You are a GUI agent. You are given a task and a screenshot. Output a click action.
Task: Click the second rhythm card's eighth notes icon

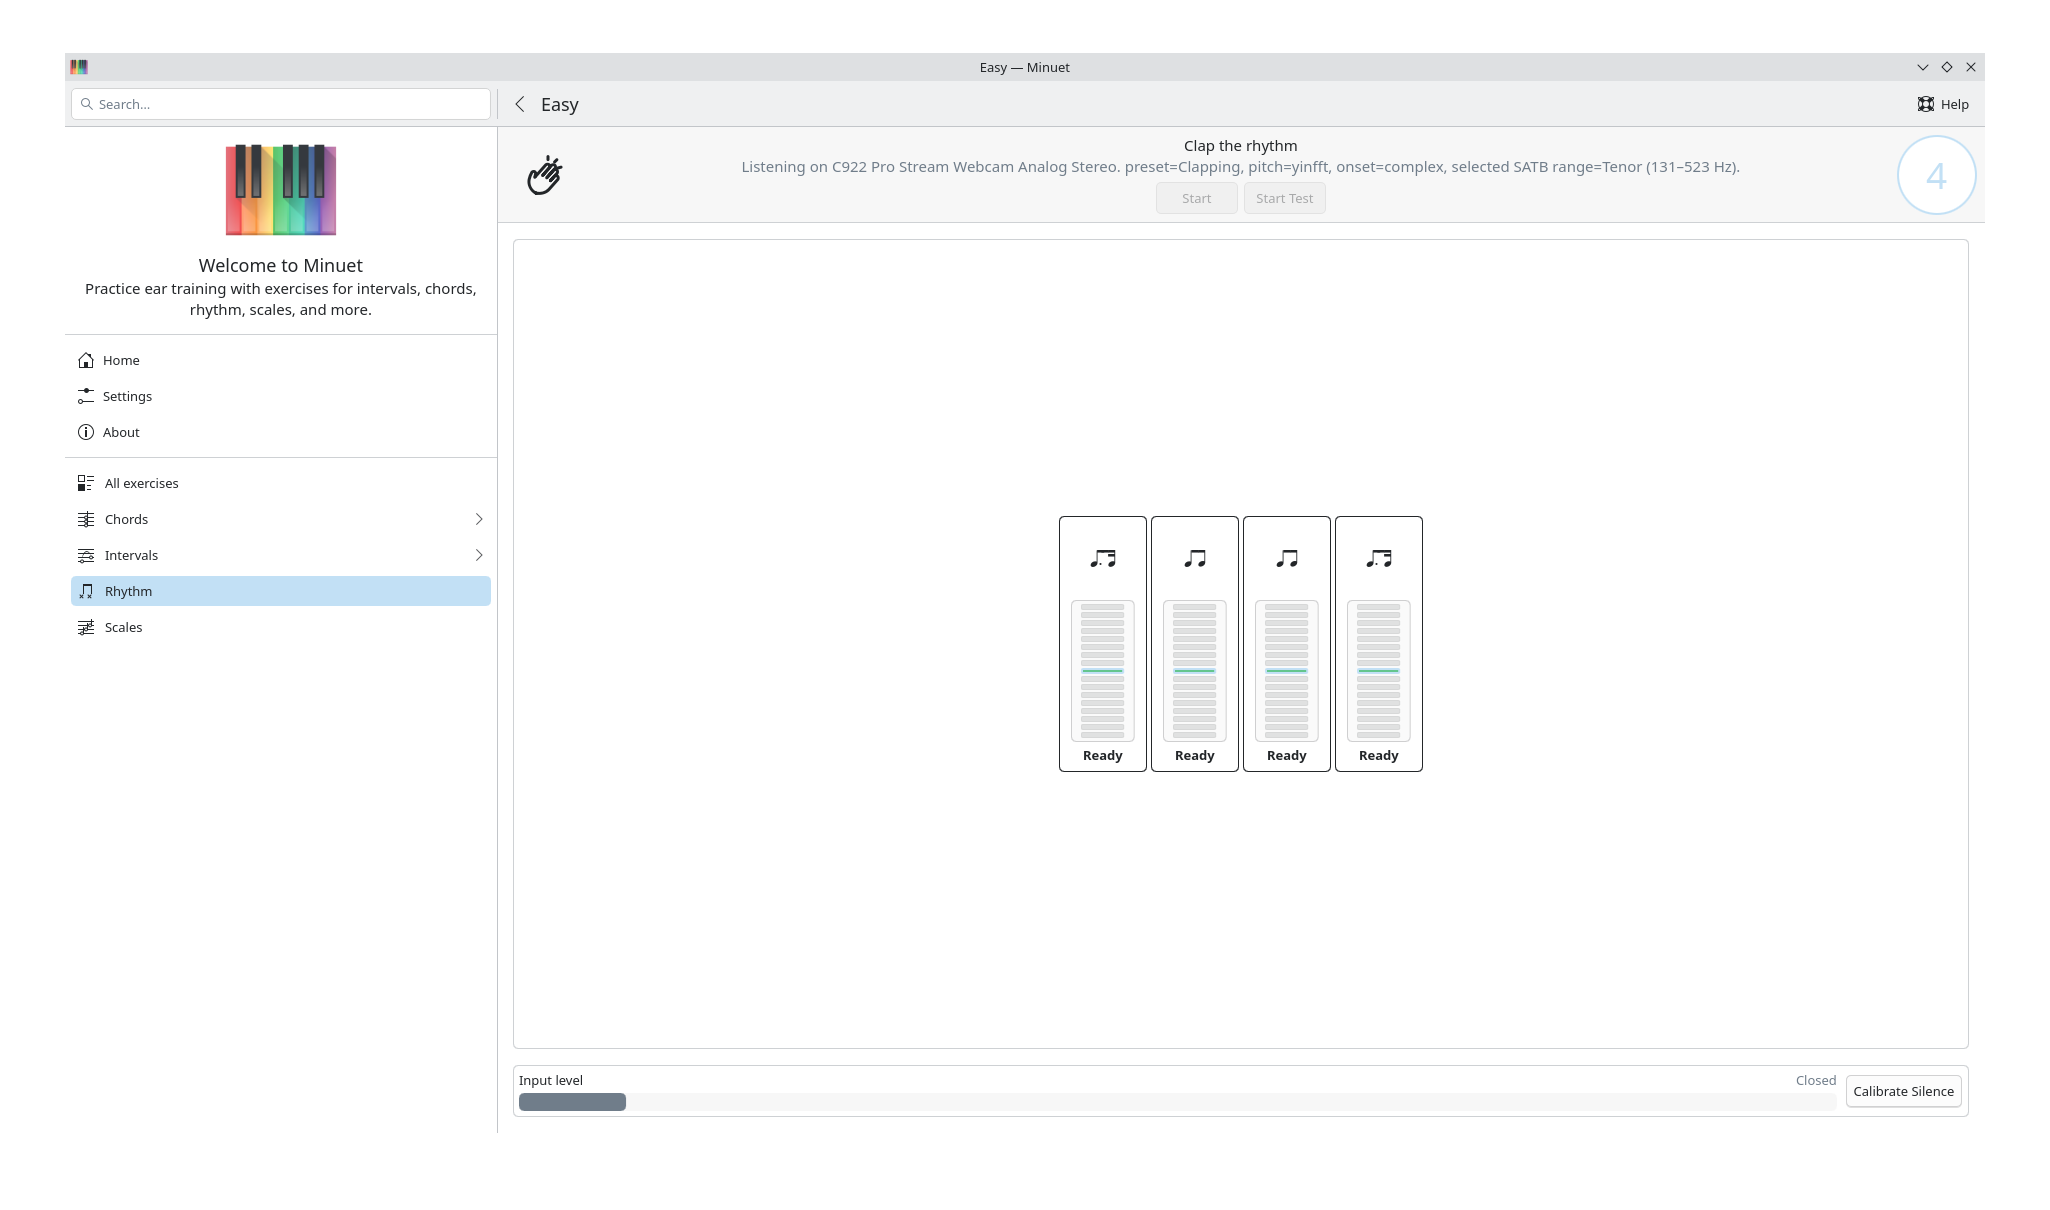(1195, 558)
